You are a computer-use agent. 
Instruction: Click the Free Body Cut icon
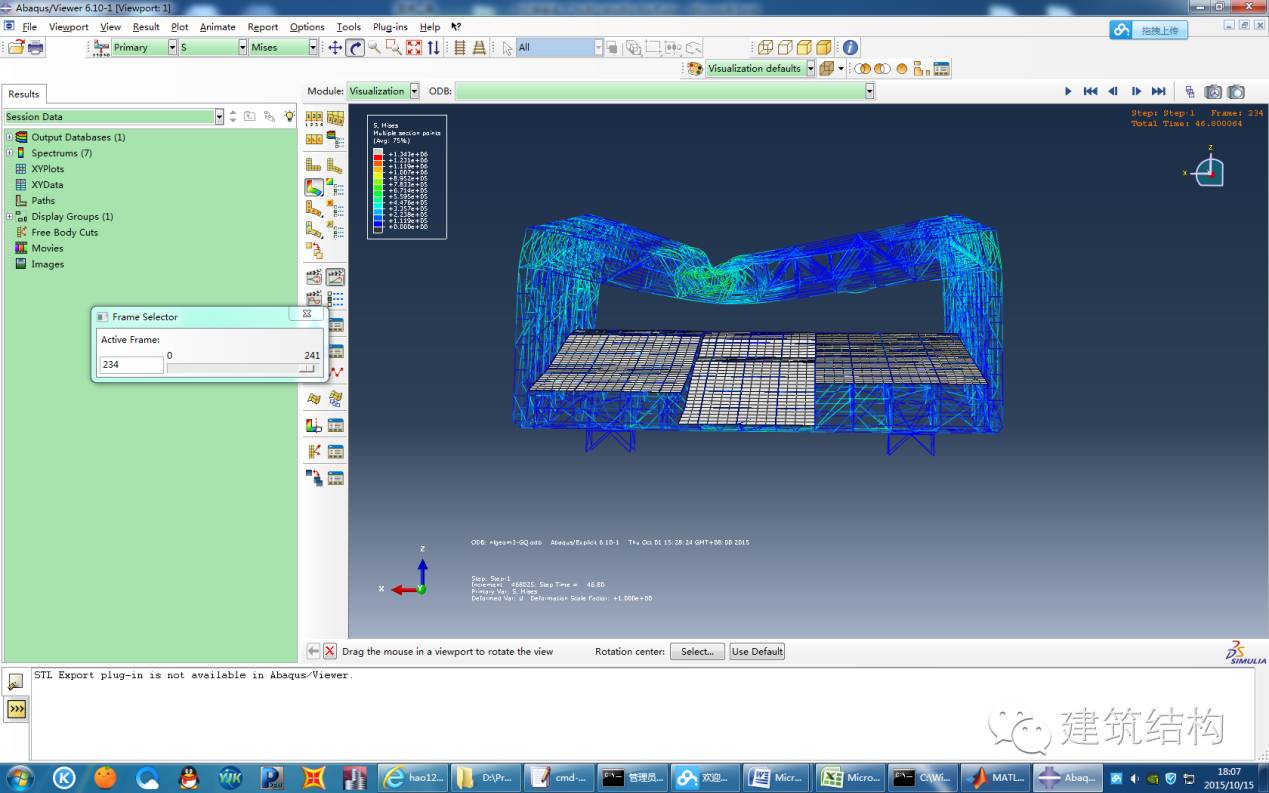tap(314, 452)
